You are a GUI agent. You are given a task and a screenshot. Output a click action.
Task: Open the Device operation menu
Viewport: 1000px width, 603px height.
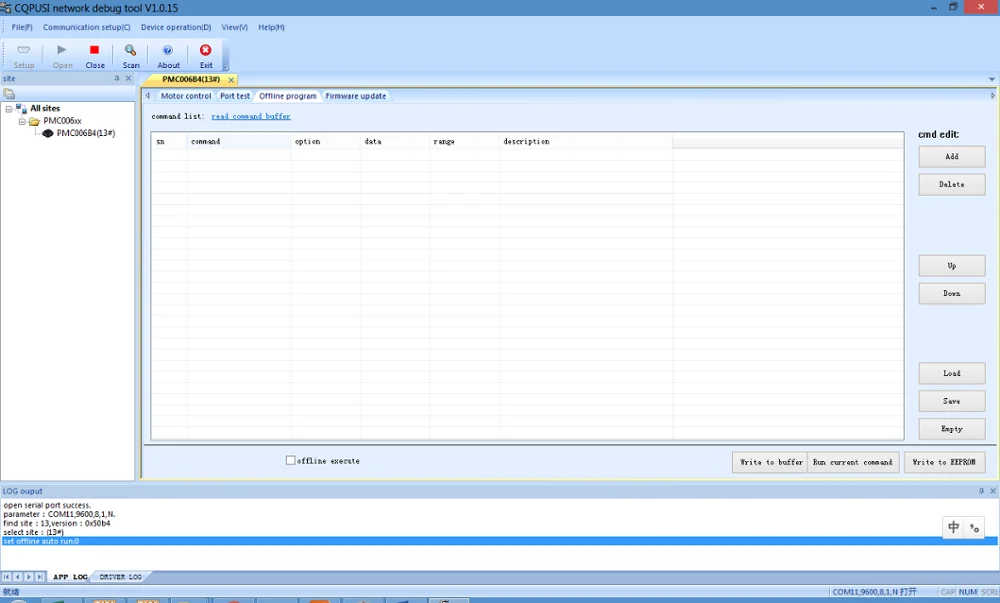point(176,27)
